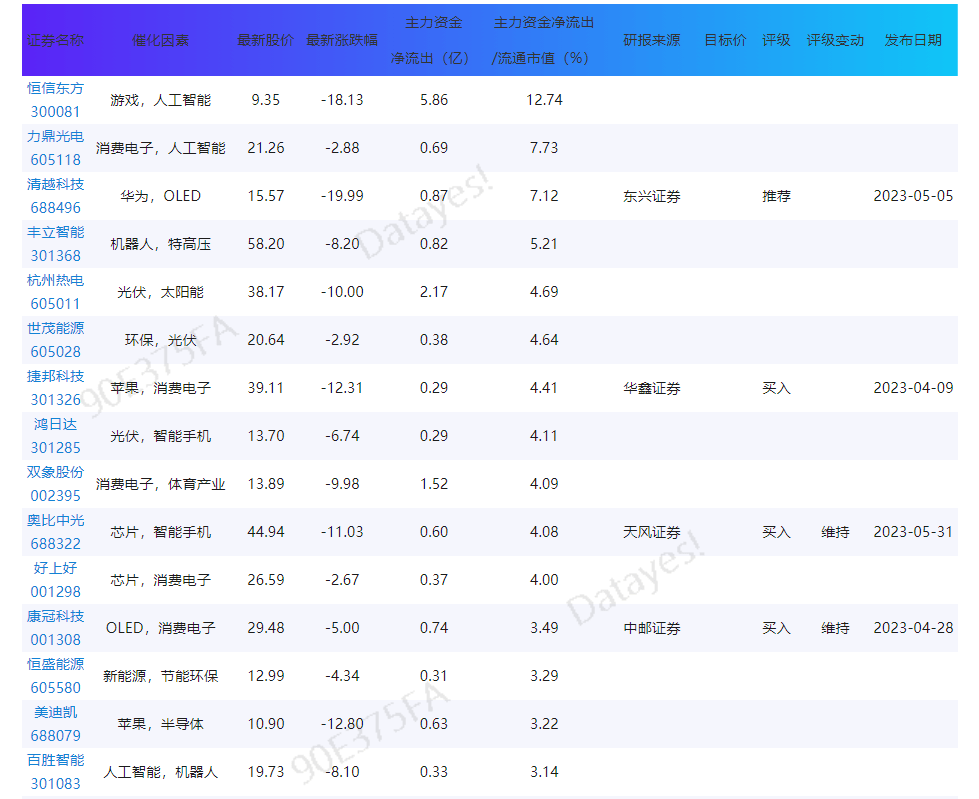Click the 催化因素 column header
This screenshot has width=979, height=799.
coord(160,41)
